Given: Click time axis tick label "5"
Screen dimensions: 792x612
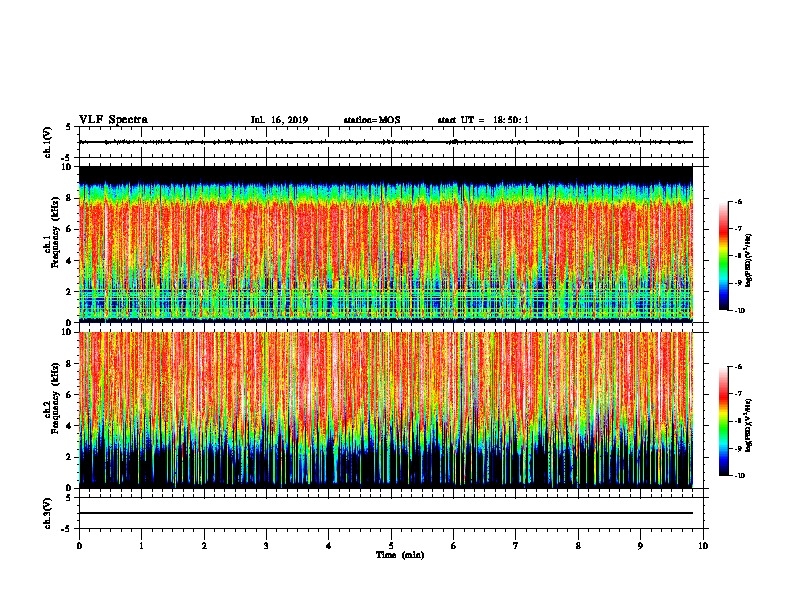Looking at the screenshot, I should coord(391,546).
